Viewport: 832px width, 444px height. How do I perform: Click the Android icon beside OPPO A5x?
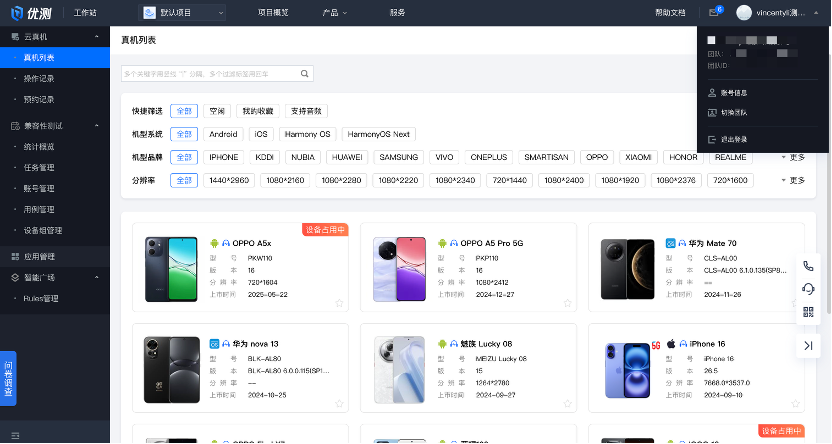(x=214, y=243)
